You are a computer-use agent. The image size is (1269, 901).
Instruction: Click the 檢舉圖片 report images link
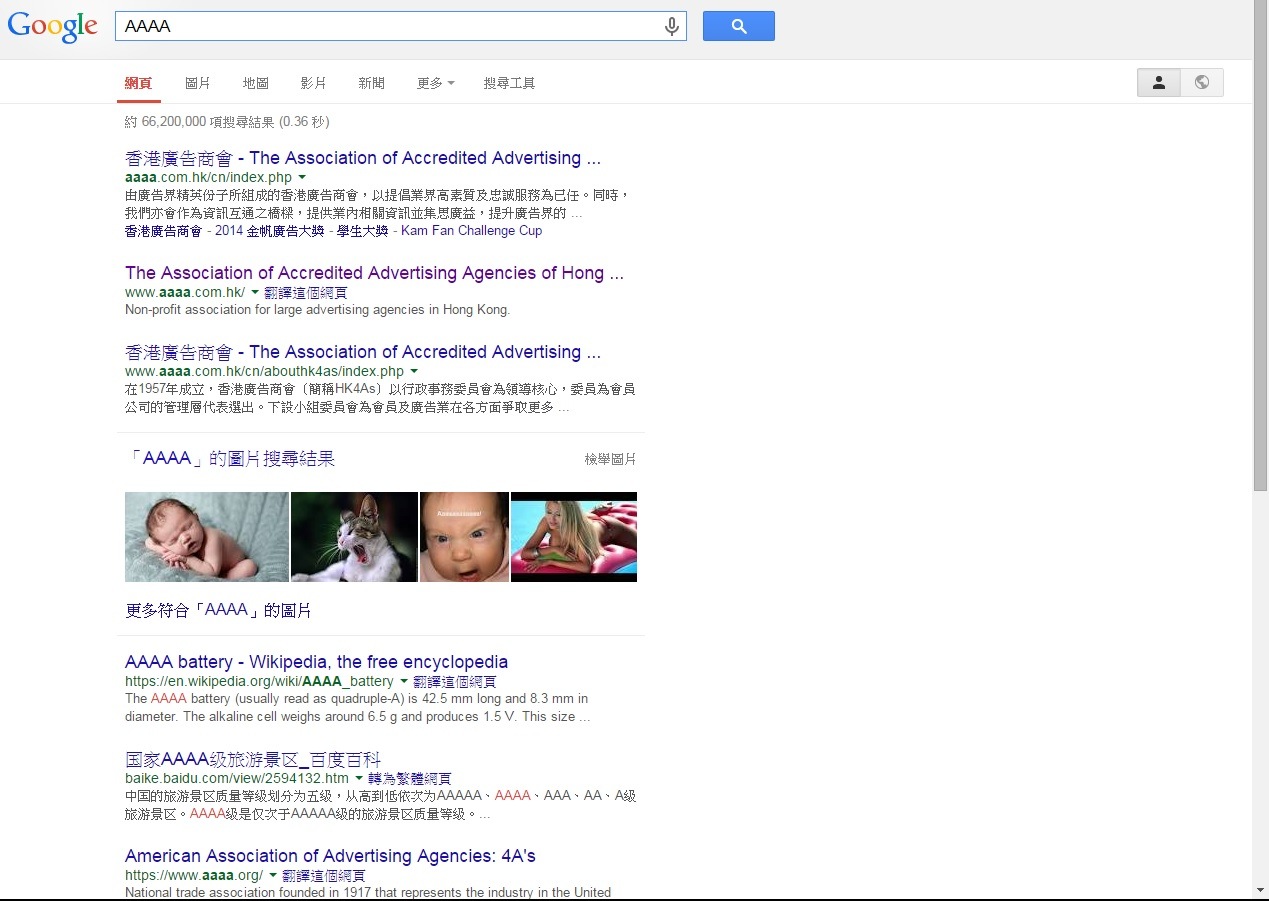610,459
